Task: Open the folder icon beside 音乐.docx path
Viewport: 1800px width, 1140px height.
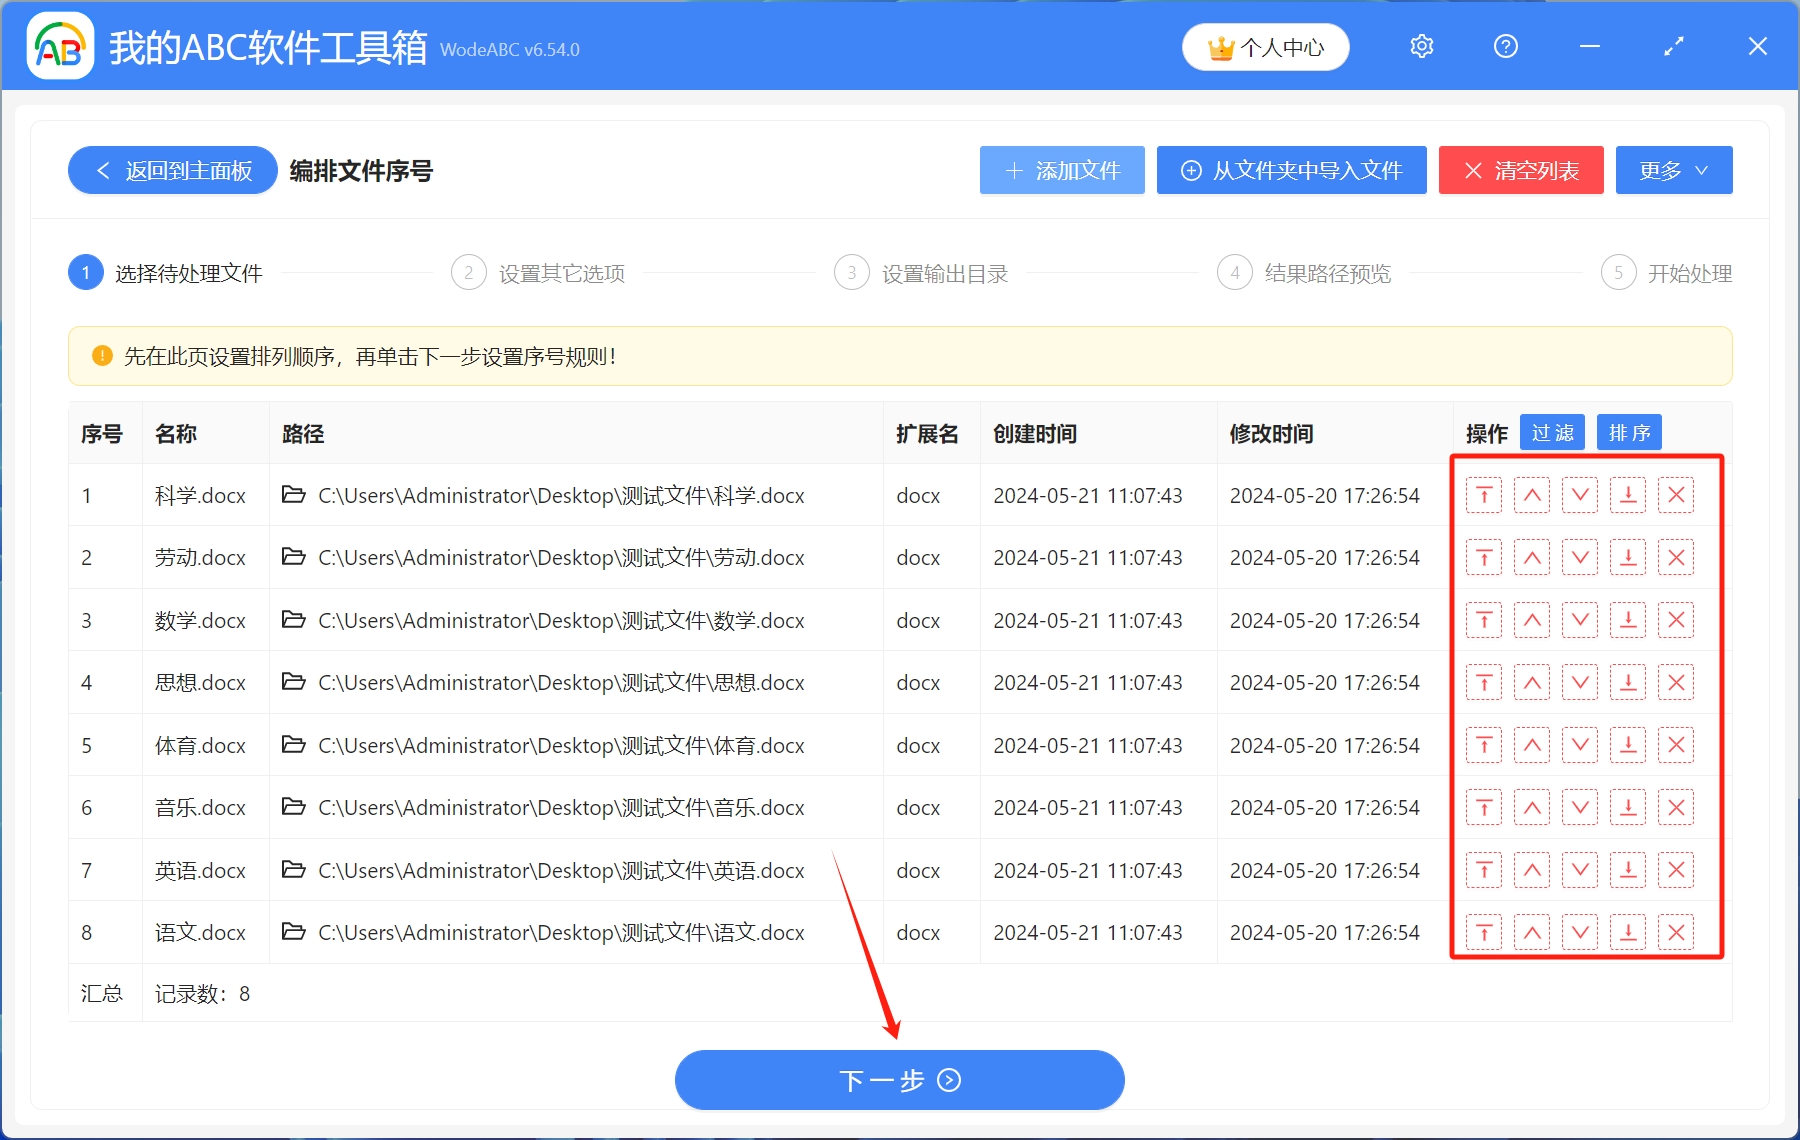Action: click(292, 807)
